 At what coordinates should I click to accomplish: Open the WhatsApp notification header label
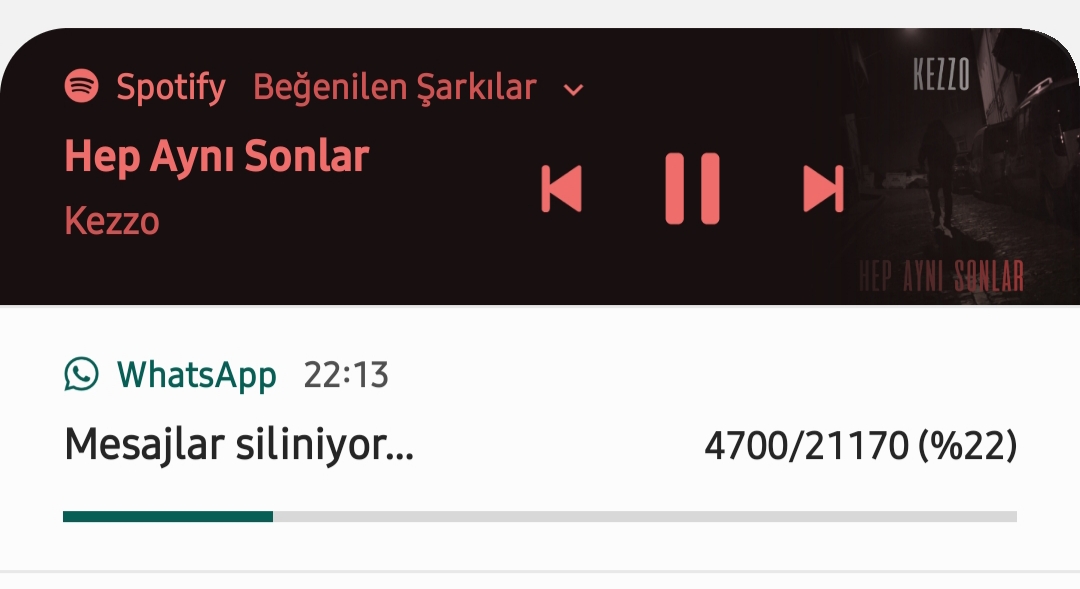pos(196,375)
